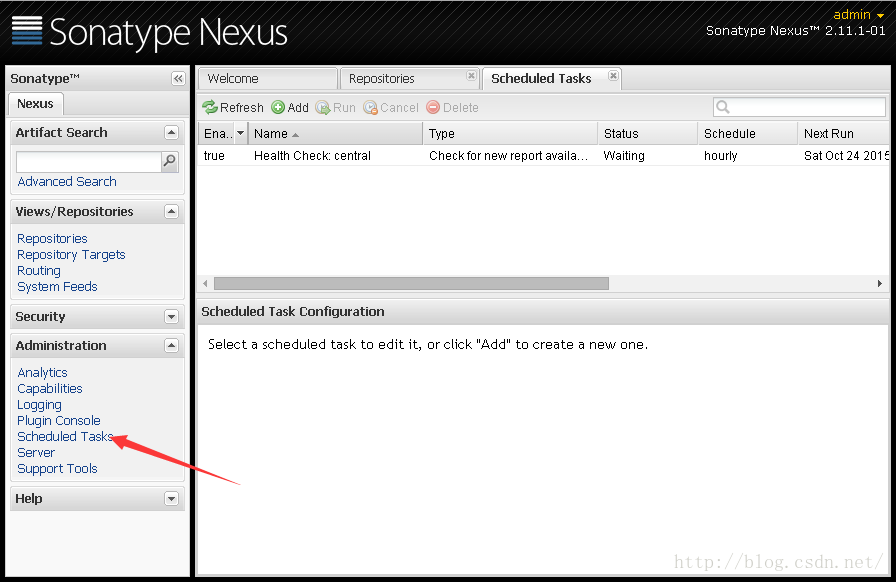Click the Waiting status cell
This screenshot has height=582, width=896.
pyautogui.click(x=623, y=156)
